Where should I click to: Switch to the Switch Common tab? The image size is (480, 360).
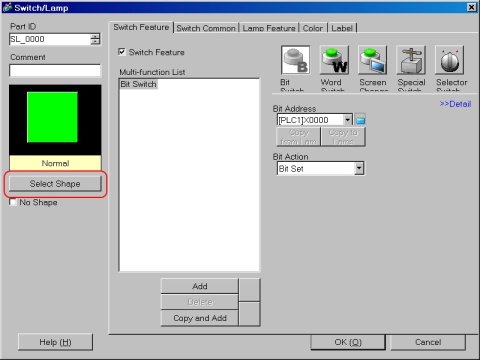point(206,28)
